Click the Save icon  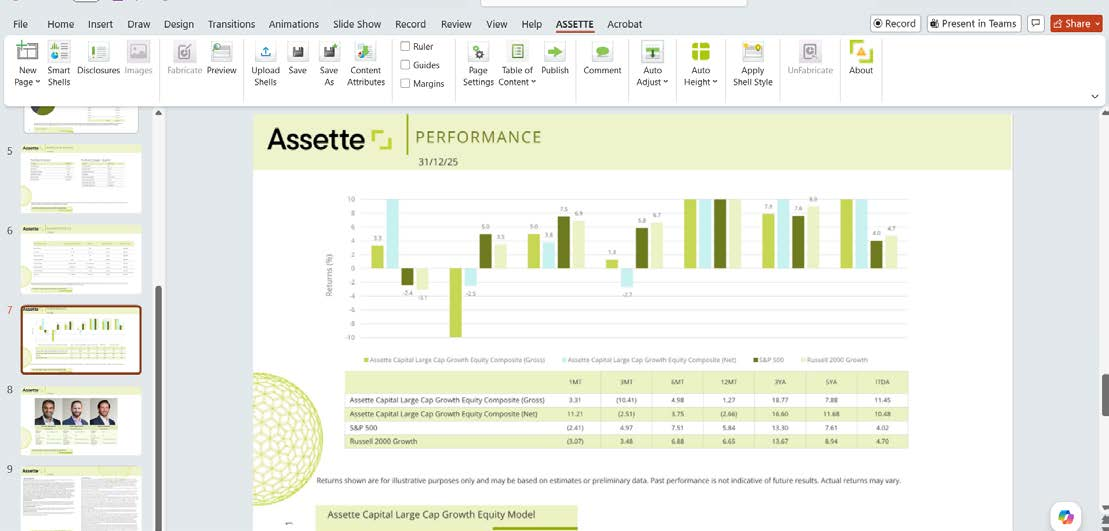point(298,52)
